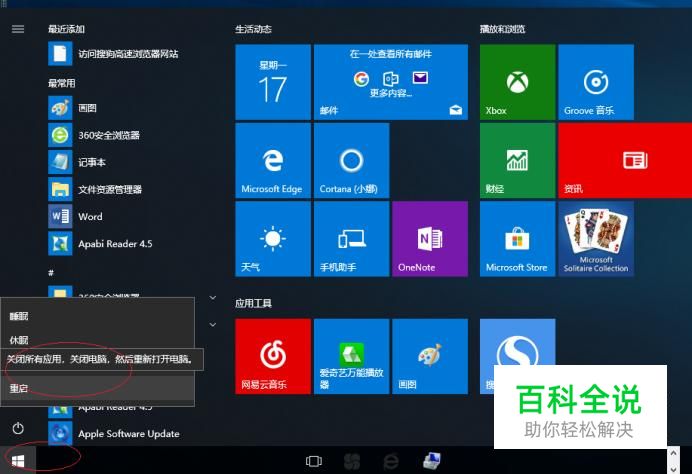Open the calendar tile showing 17
This screenshot has height=474, width=692.
273,82
